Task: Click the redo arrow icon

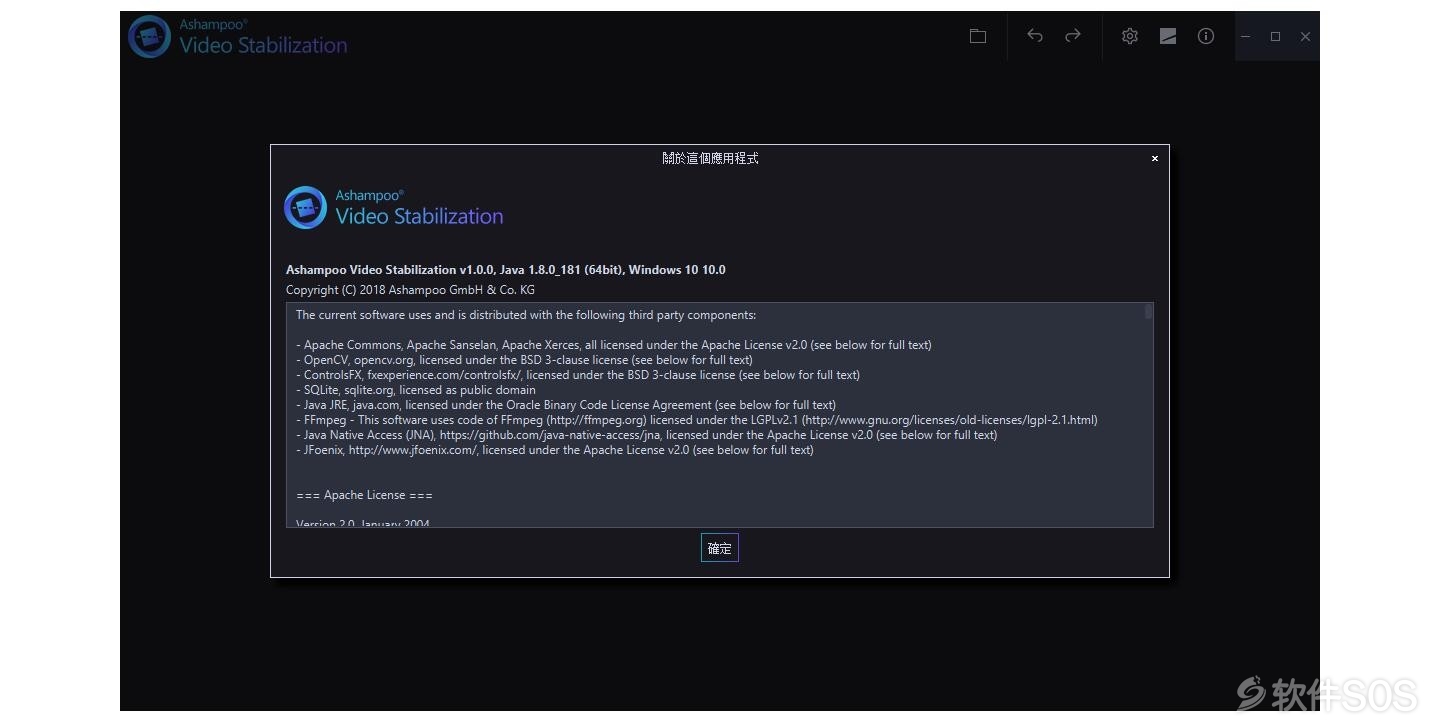Action: coord(1073,36)
